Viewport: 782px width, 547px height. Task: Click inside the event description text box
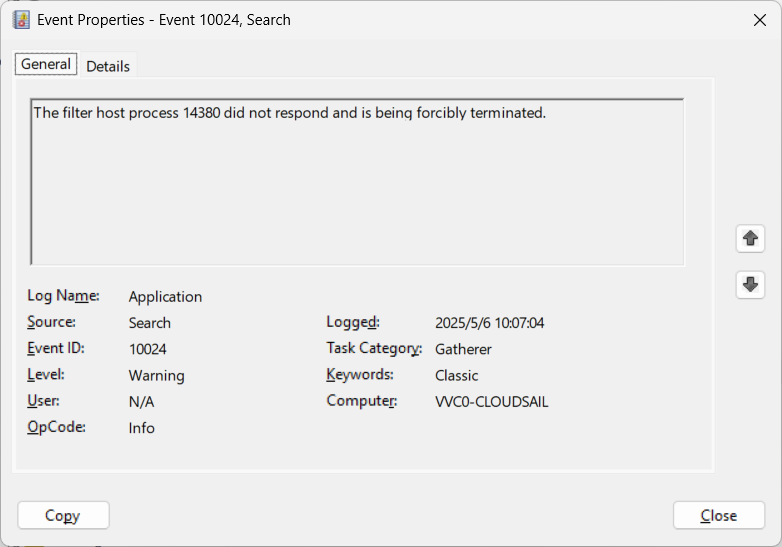coord(357,182)
